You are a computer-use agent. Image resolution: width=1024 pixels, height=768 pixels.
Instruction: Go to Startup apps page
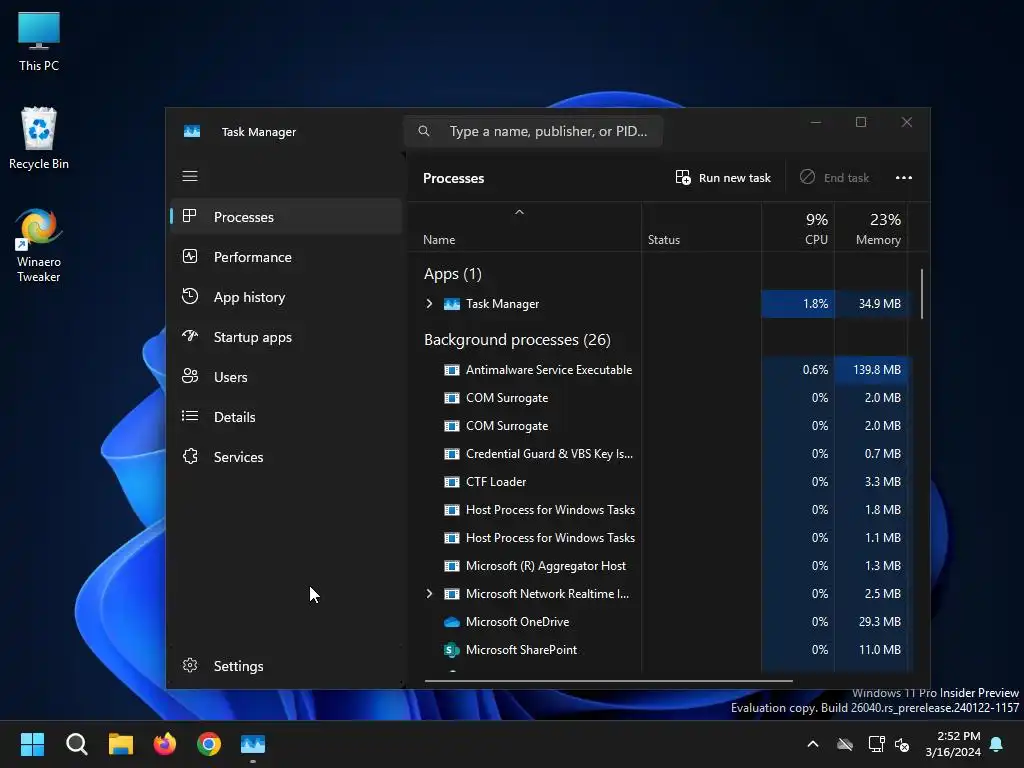click(x=286, y=337)
